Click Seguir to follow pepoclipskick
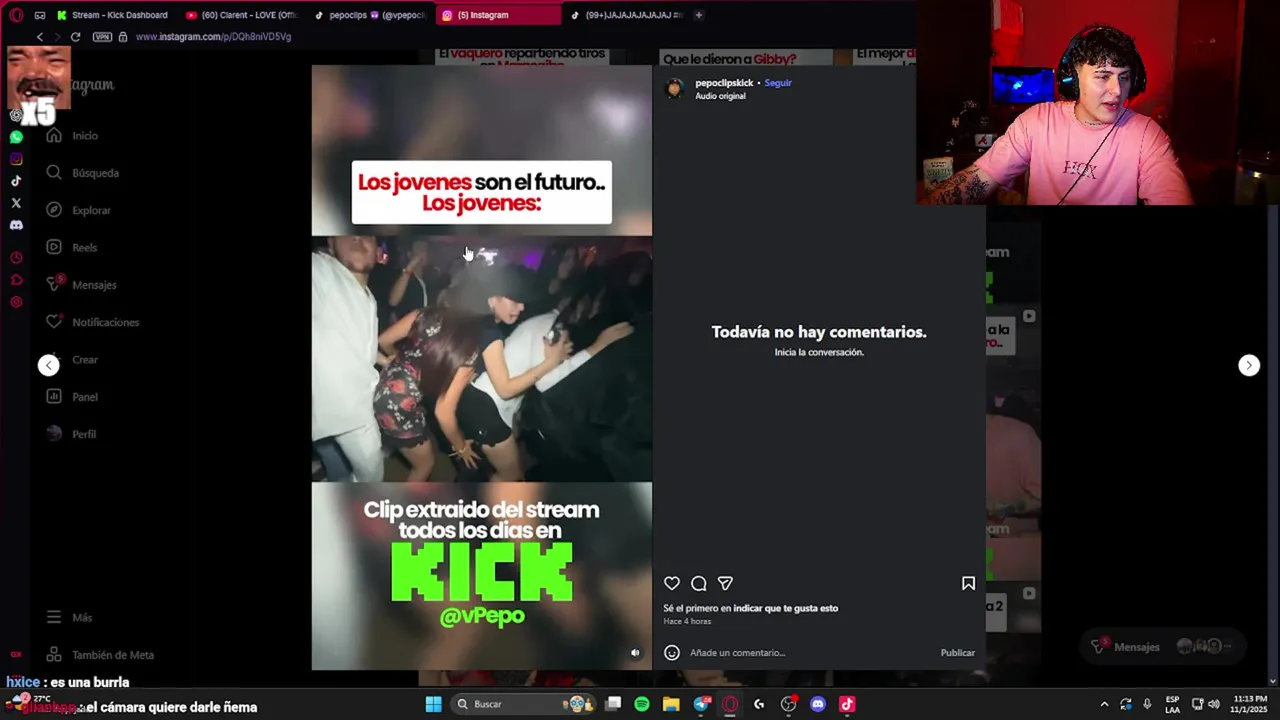 coord(778,83)
